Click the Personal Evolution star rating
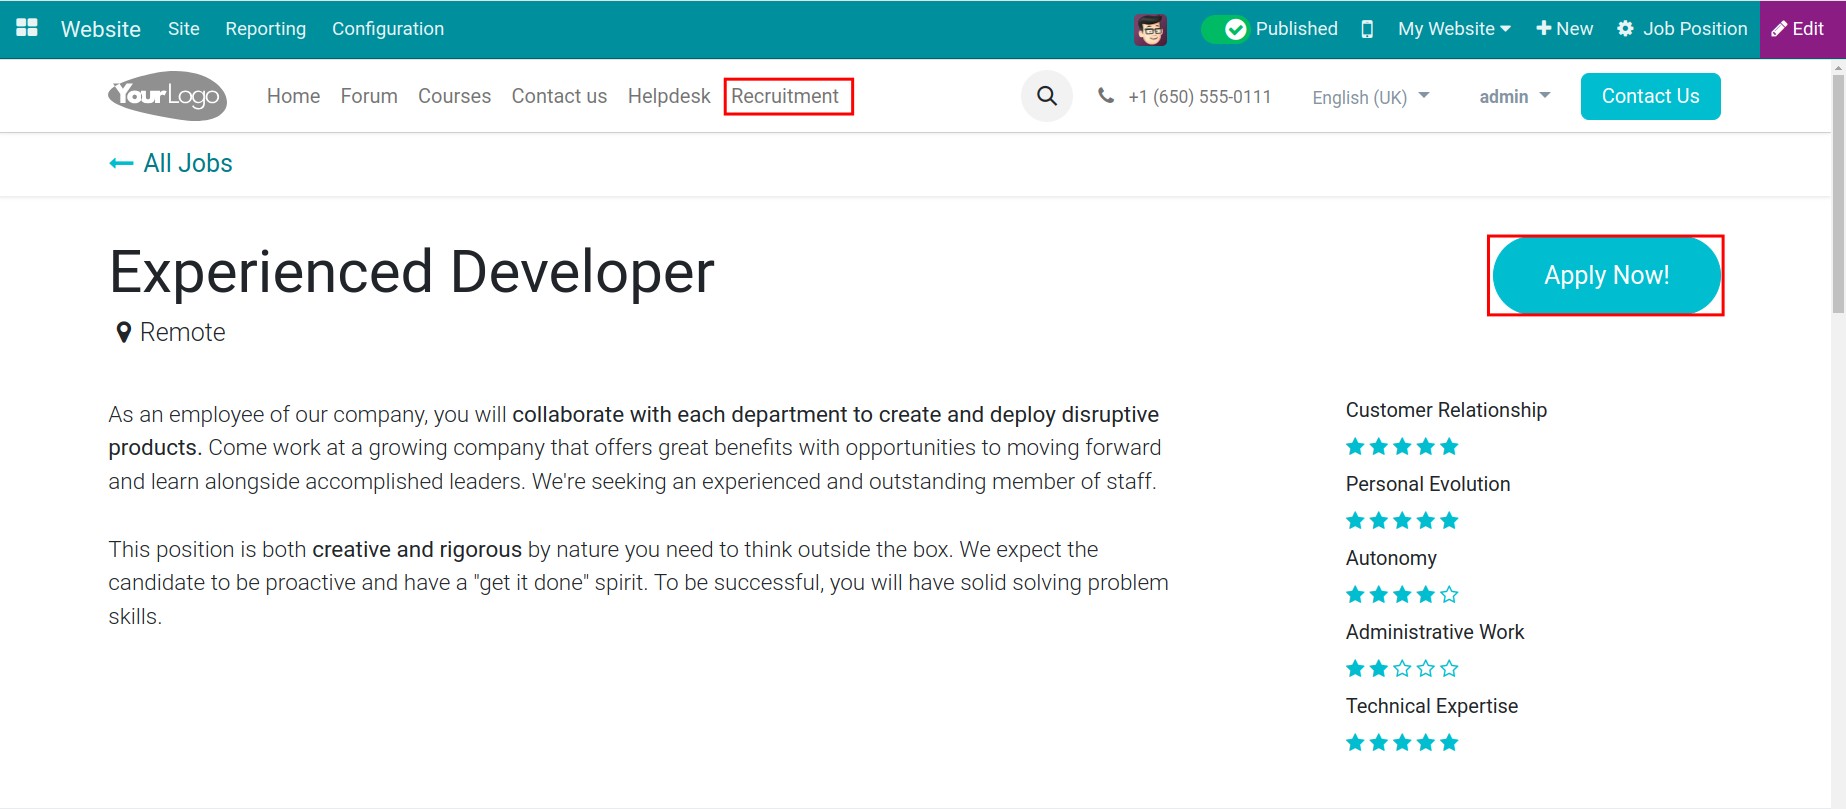The image size is (1846, 809). [x=1402, y=520]
